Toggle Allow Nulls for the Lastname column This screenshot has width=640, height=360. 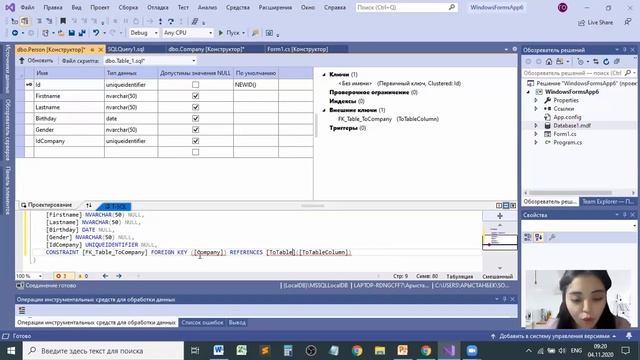tap(196, 107)
